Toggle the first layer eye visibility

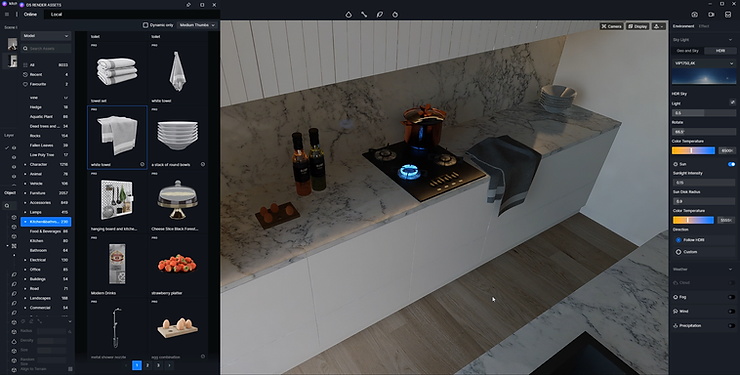pyautogui.click(x=14, y=148)
